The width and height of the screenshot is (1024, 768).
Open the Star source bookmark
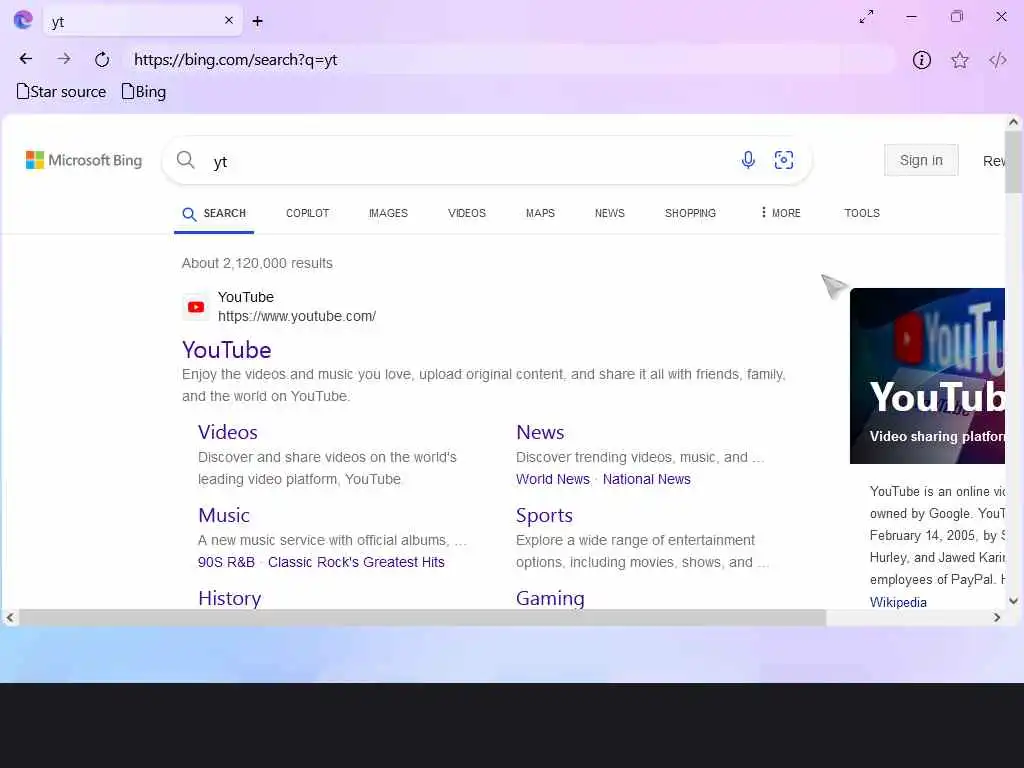coord(61,91)
